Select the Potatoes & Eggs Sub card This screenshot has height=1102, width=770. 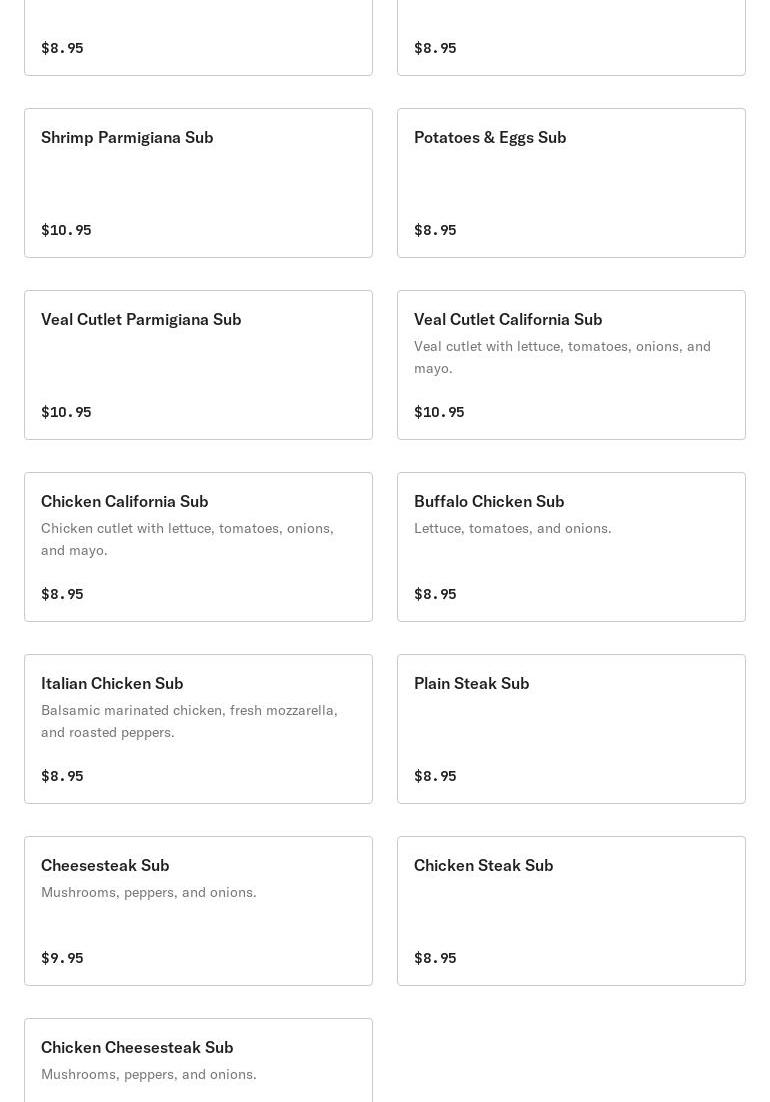(x=571, y=183)
